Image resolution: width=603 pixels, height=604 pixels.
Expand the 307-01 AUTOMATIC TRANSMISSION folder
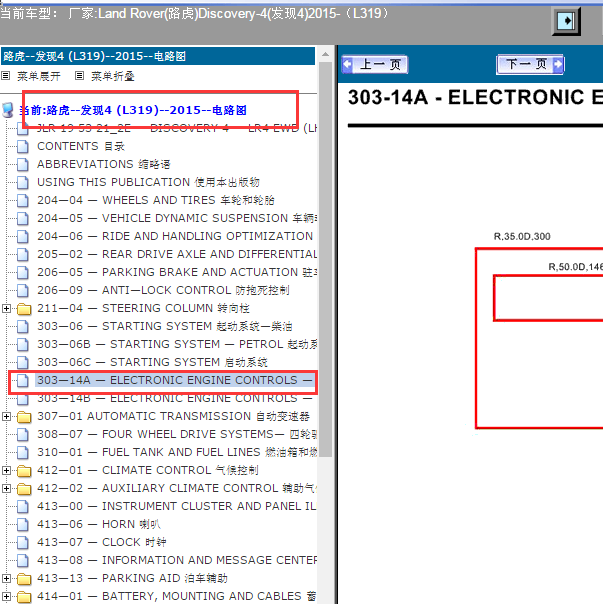(6, 416)
